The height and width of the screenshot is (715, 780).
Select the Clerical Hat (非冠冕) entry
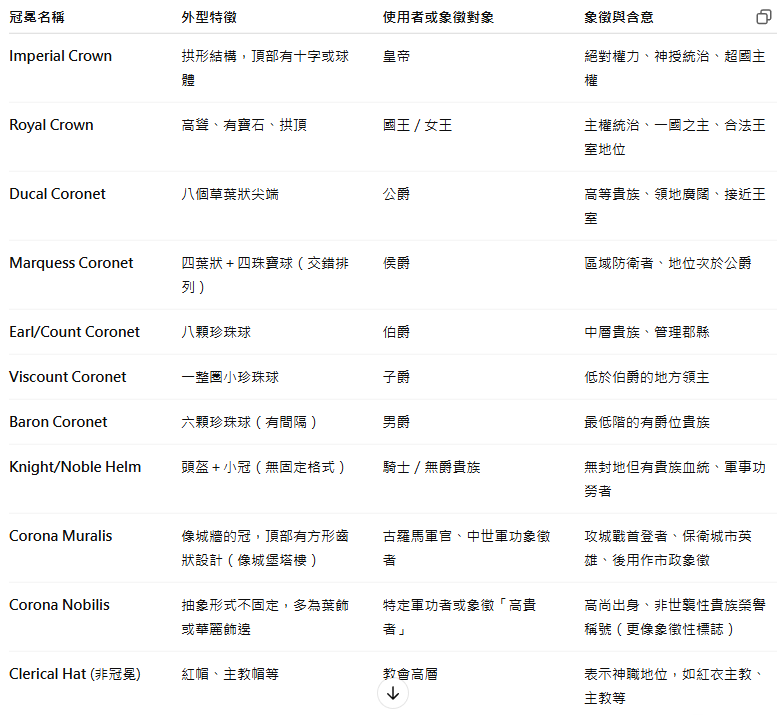75,674
